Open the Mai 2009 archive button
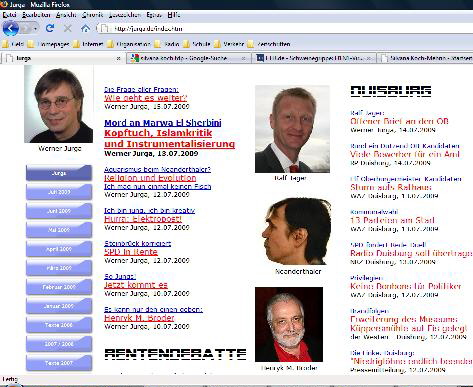The image size is (473, 387). (59, 230)
